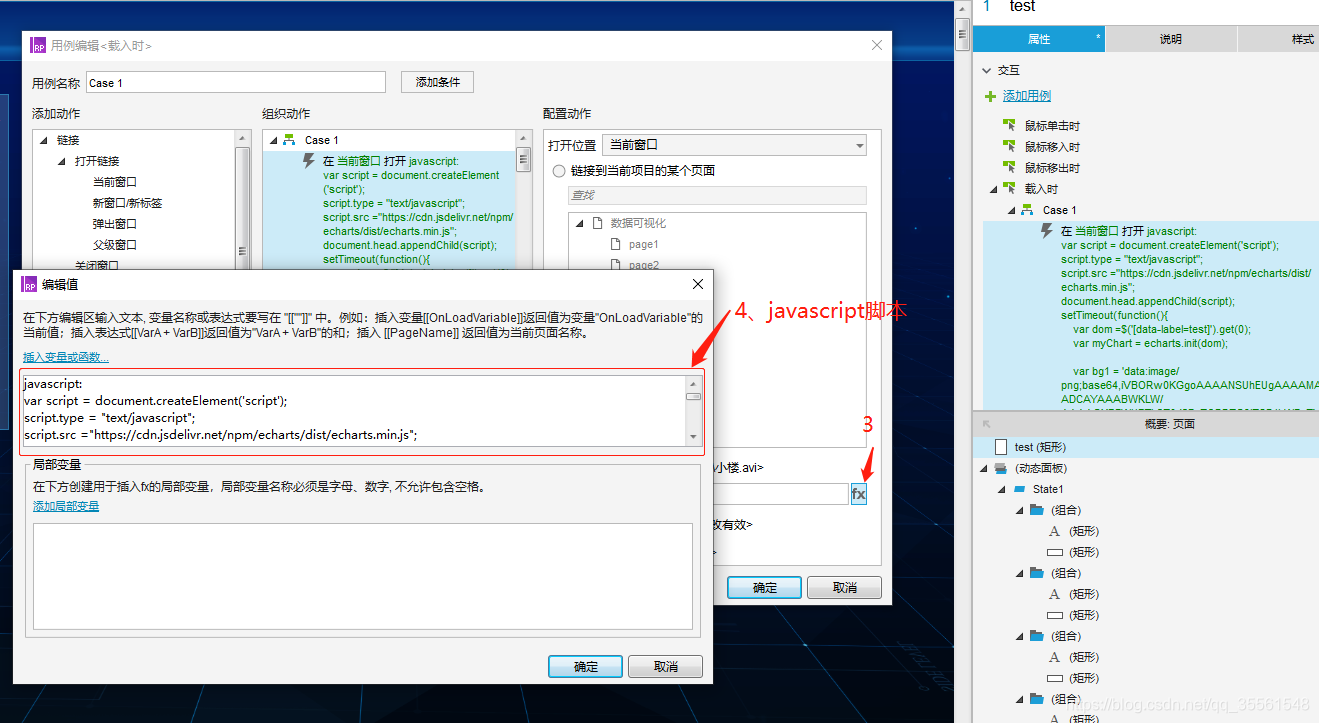
Task: Select 弹出窗口 in the 添加动作 list
Action: (x=115, y=224)
